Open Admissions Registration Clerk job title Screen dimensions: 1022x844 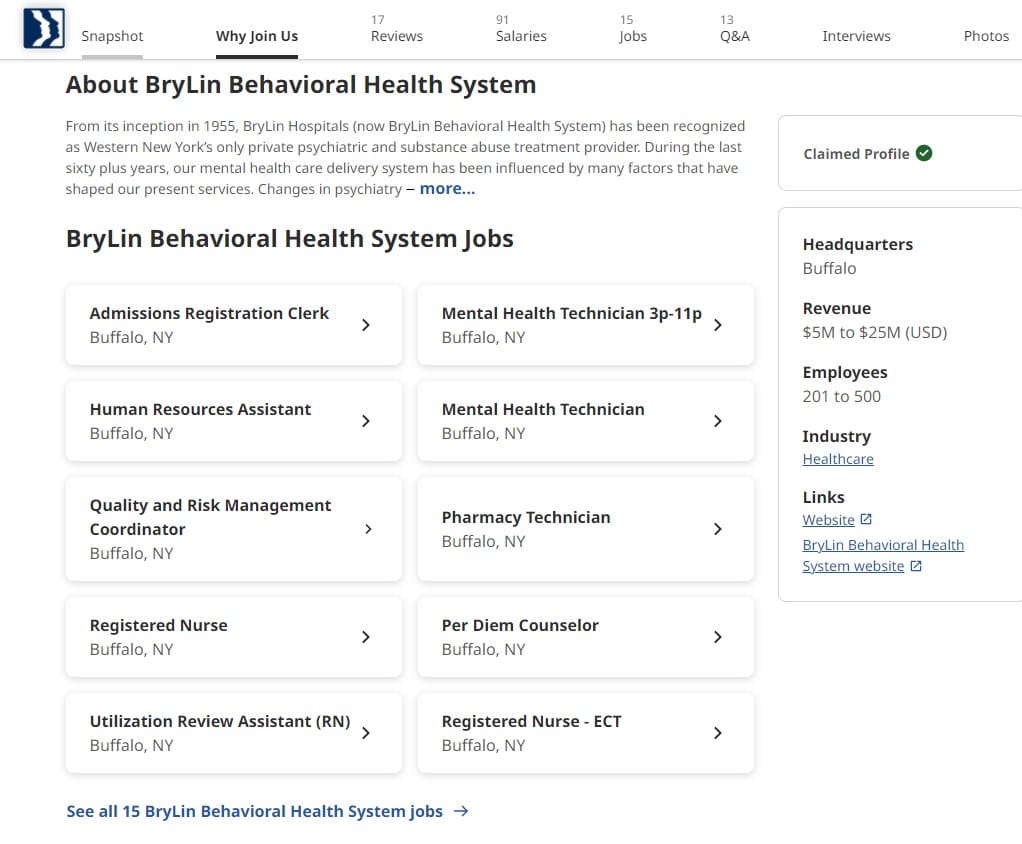click(209, 313)
